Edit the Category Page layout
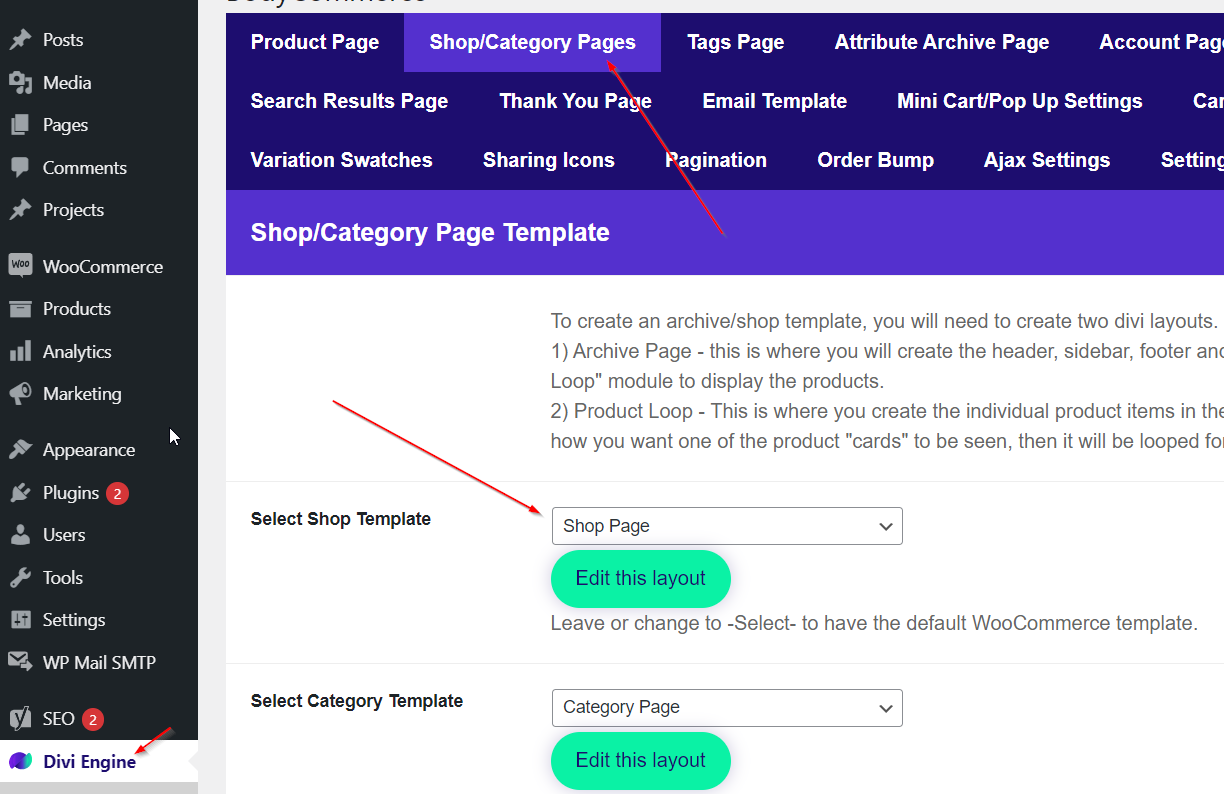This screenshot has height=794, width=1224. (x=640, y=761)
